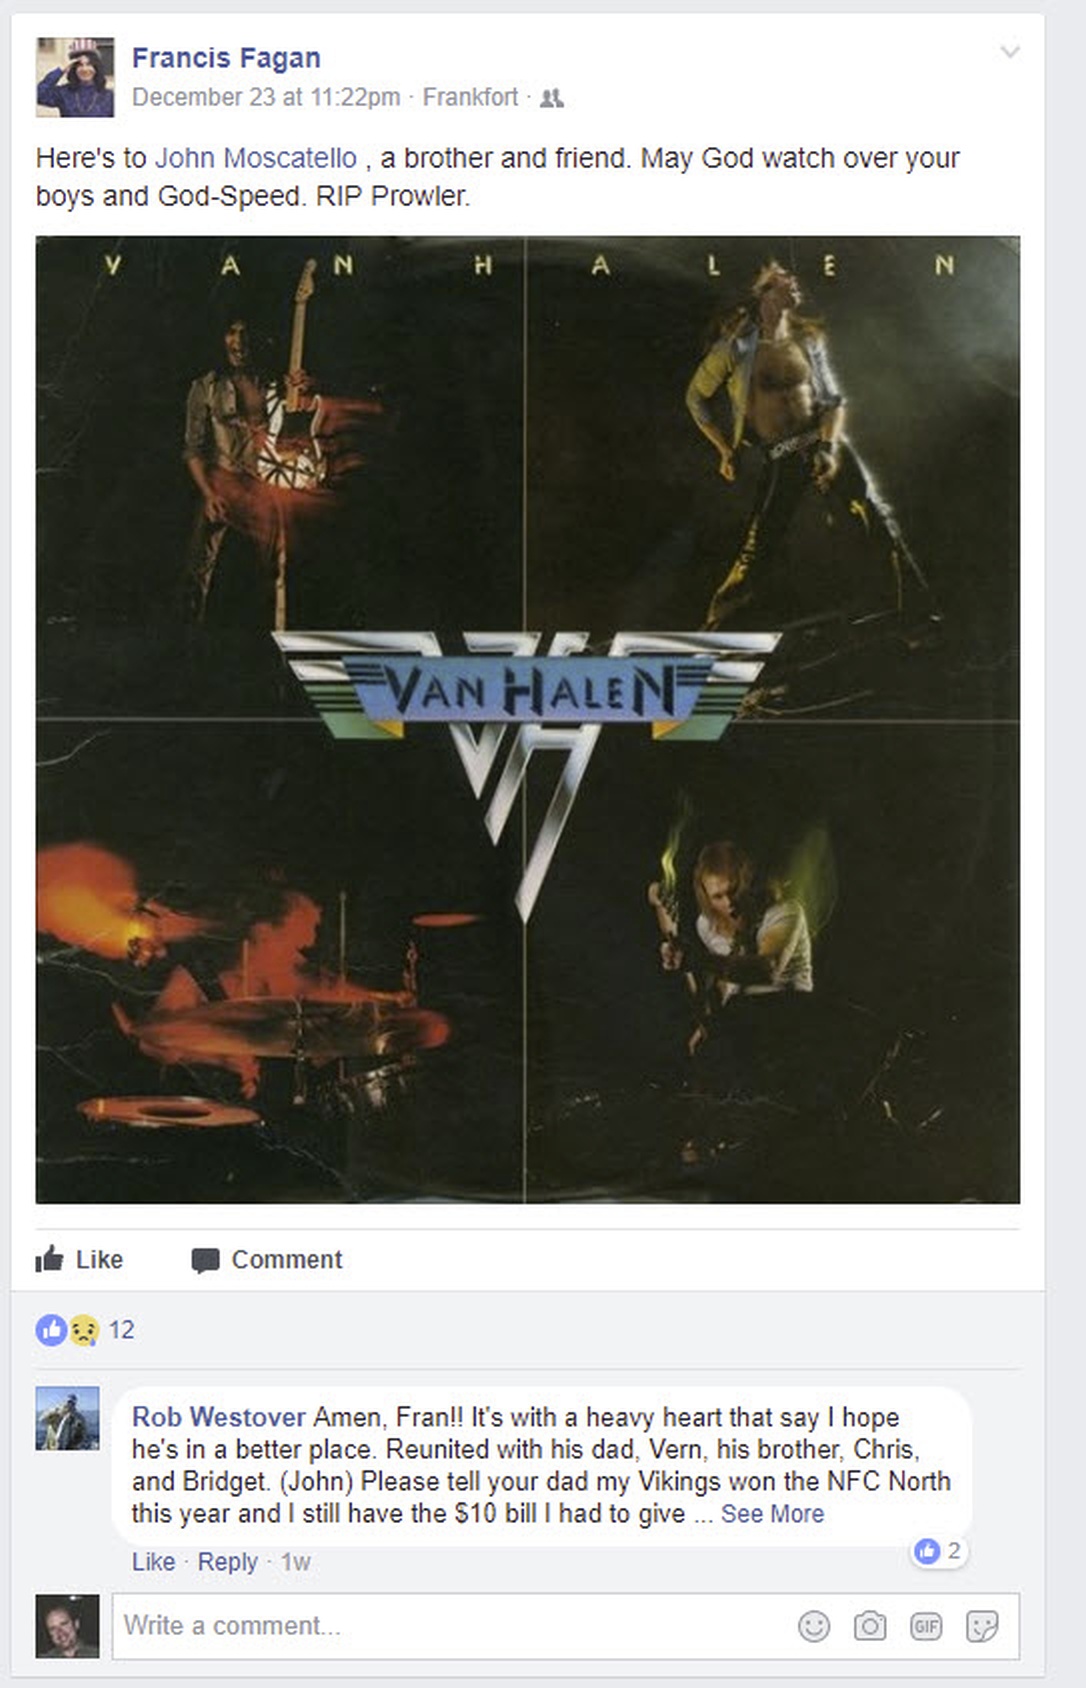Viewport: 1086px width, 1688px height.
Task: Like Rob Westover's comment
Action: [153, 1562]
